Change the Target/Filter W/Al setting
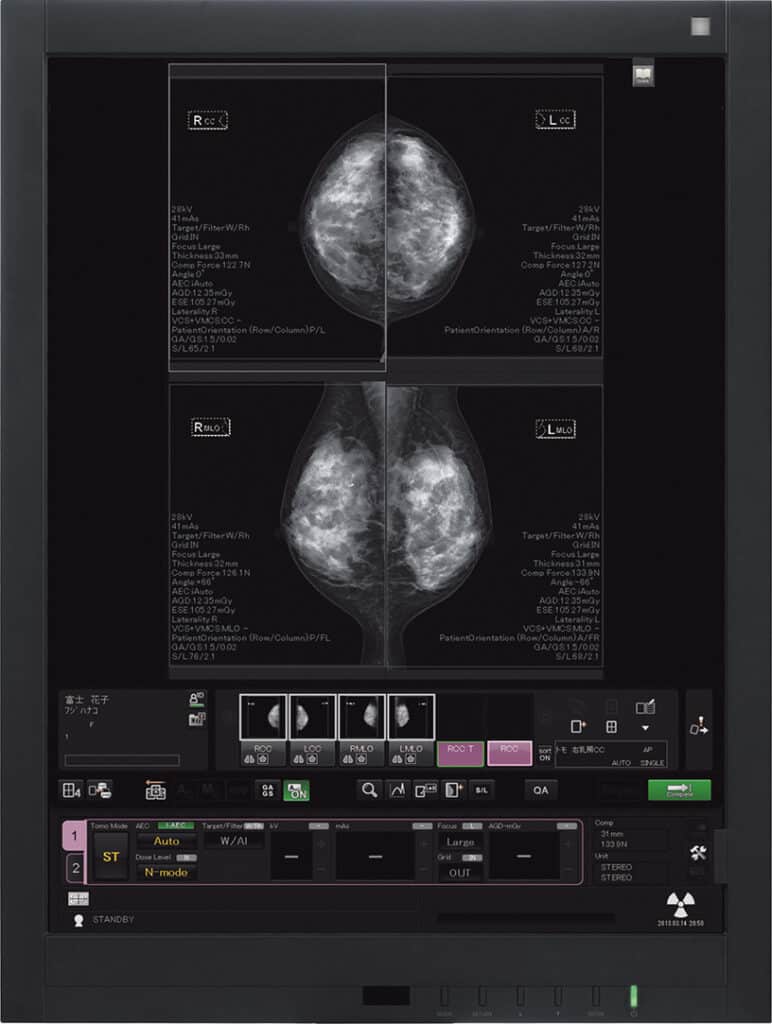Image resolution: width=772 pixels, height=1024 pixels. pyautogui.click(x=234, y=840)
